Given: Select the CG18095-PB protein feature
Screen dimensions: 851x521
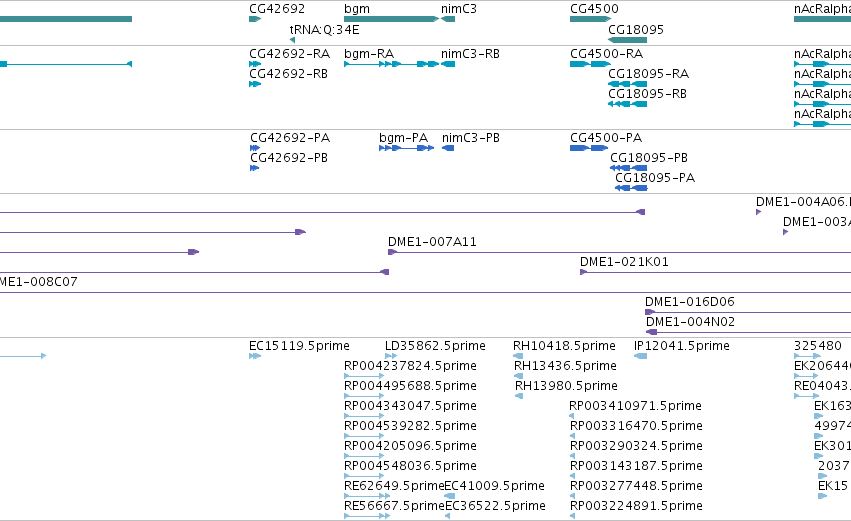Looking at the screenshot, I should (x=628, y=168).
